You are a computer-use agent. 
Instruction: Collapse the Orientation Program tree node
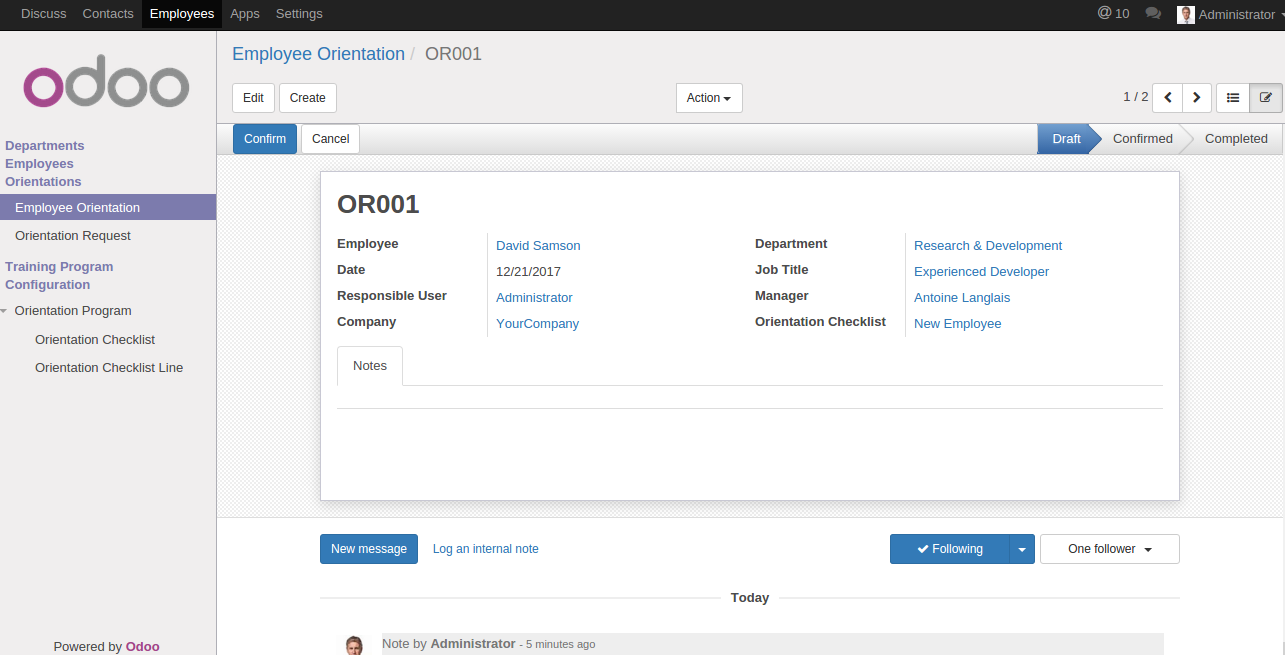pos(5,311)
